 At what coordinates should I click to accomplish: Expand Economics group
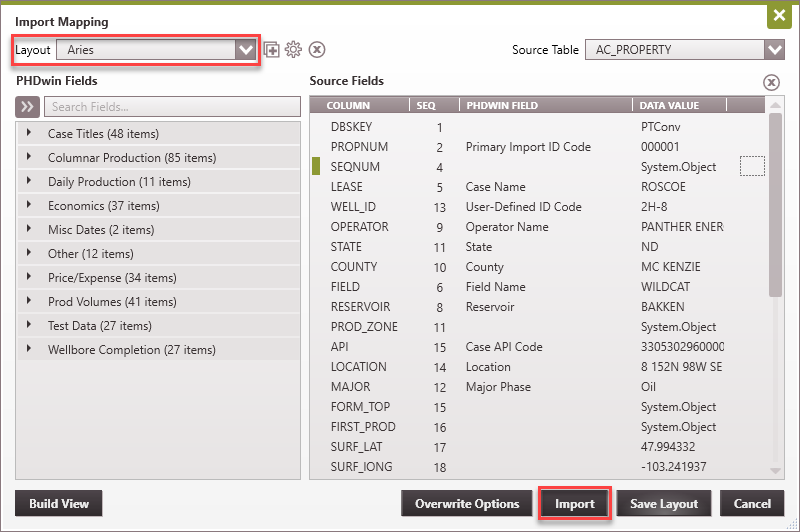coord(29,205)
